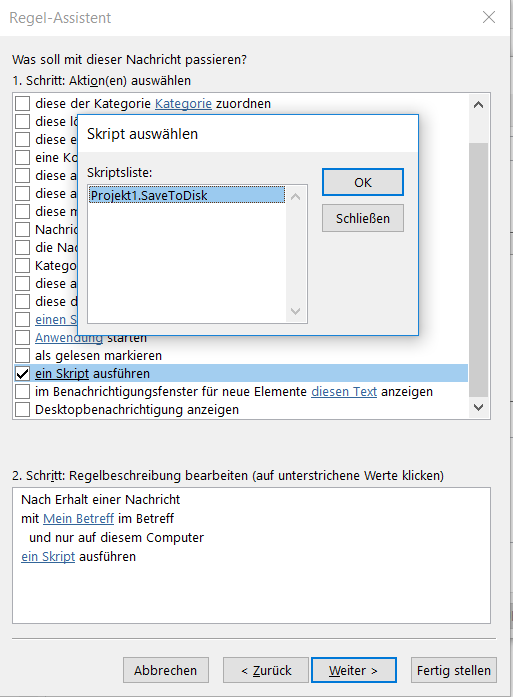Click the action list scroll-down arrow
The height and width of the screenshot is (697, 513).
pos(478,407)
